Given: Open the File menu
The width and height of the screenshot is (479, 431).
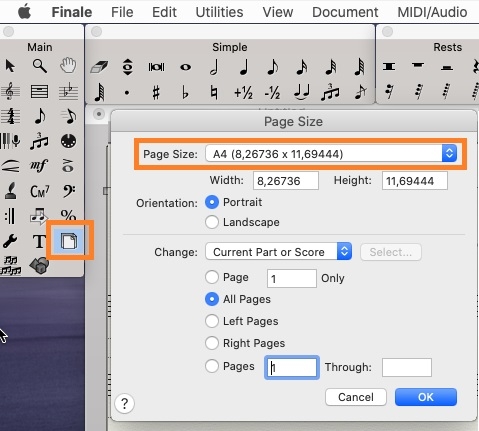Looking at the screenshot, I should pos(122,12).
